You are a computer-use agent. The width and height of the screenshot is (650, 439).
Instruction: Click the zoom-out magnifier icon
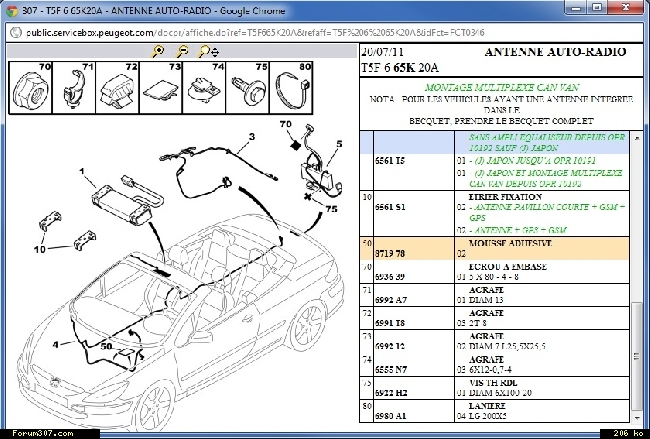pos(182,51)
